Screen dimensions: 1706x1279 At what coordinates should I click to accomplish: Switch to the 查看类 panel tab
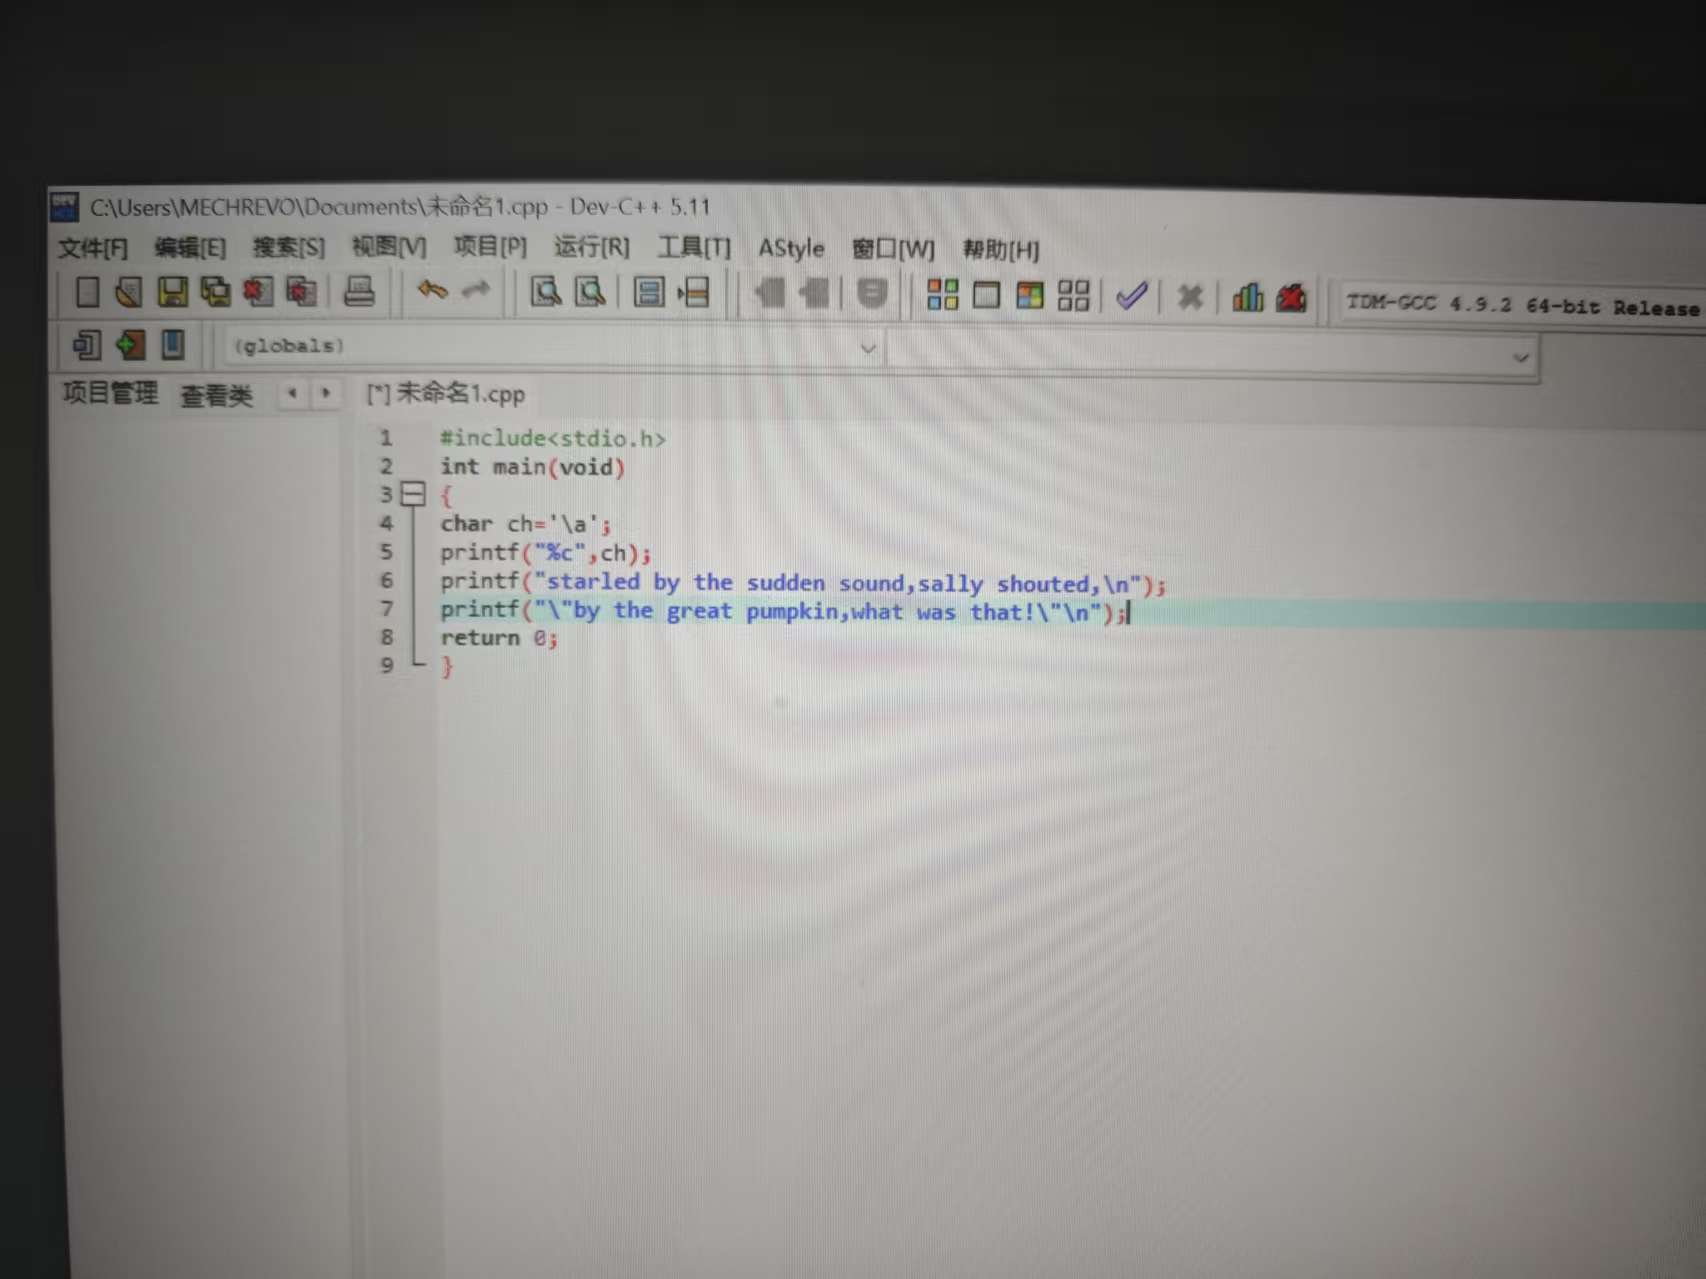216,395
